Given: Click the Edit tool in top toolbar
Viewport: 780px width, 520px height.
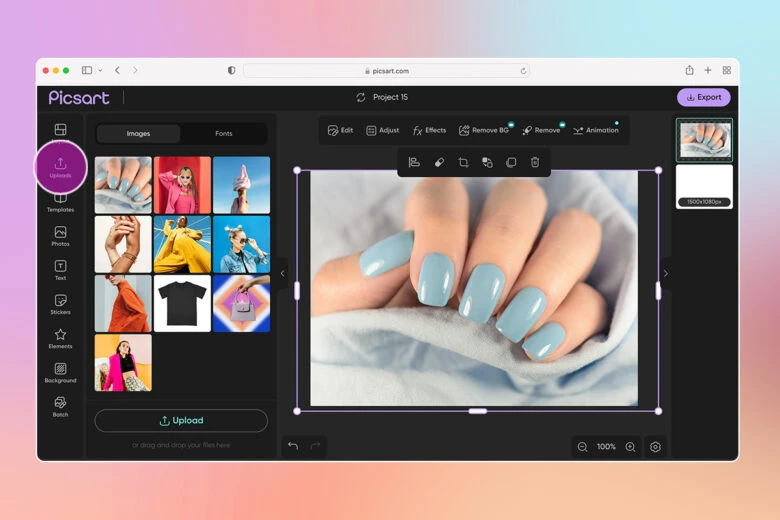Looking at the screenshot, I should pos(340,130).
